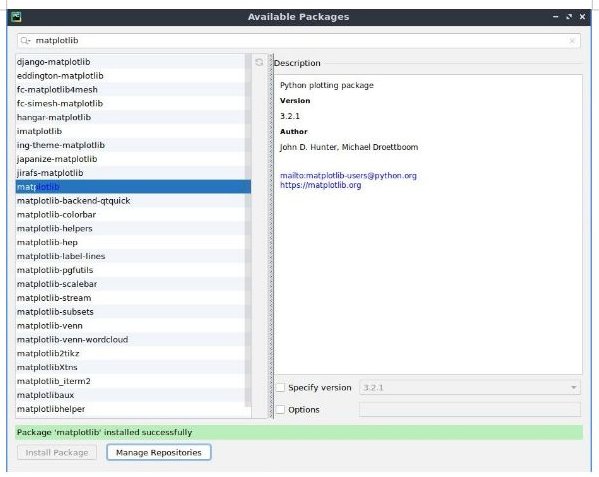The image size is (599, 477).
Task: Select fc-simesh-matplotlib package
Action: (133, 103)
